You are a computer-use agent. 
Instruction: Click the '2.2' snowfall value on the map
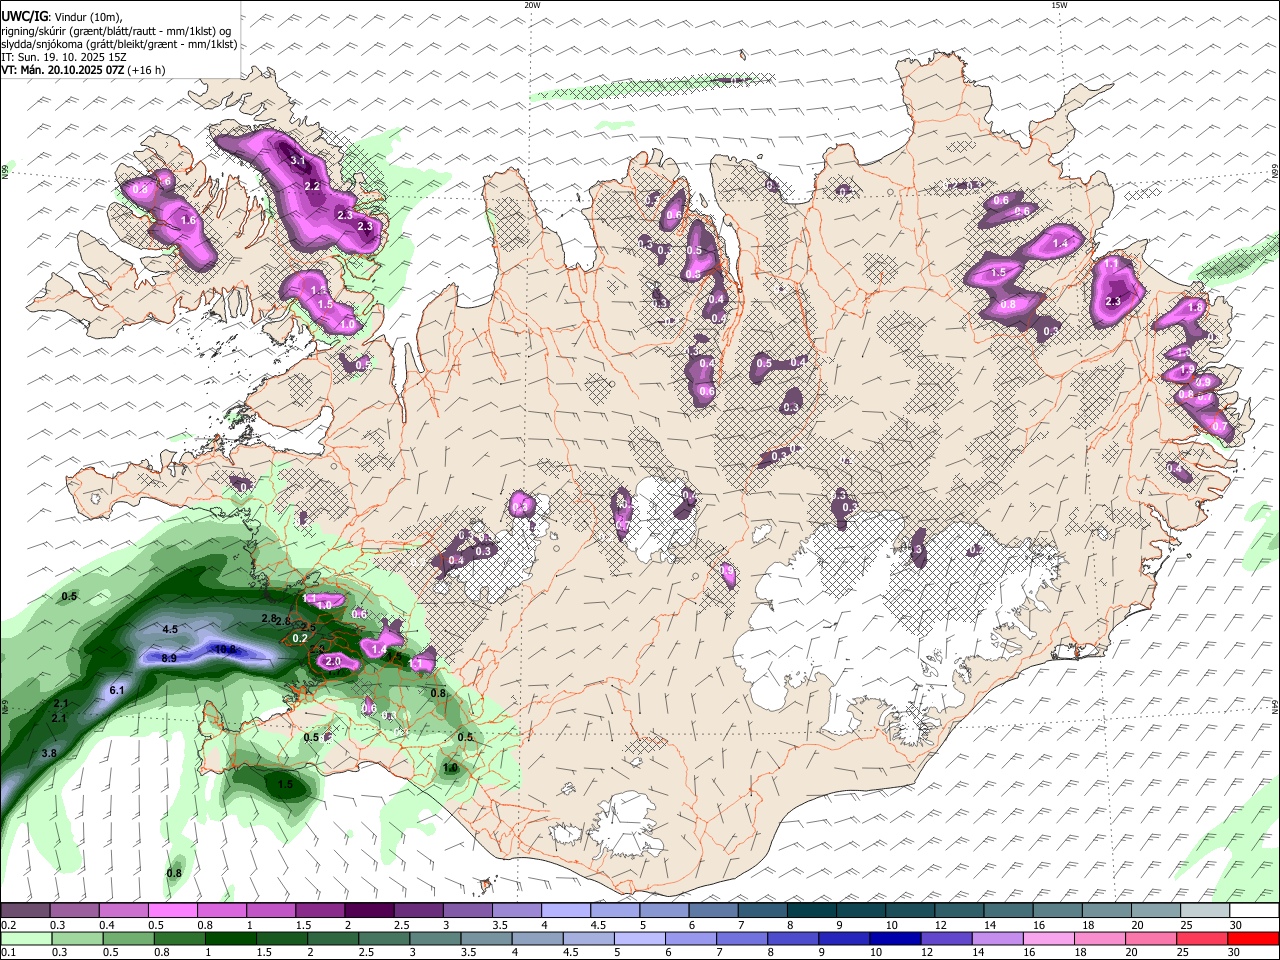[312, 186]
